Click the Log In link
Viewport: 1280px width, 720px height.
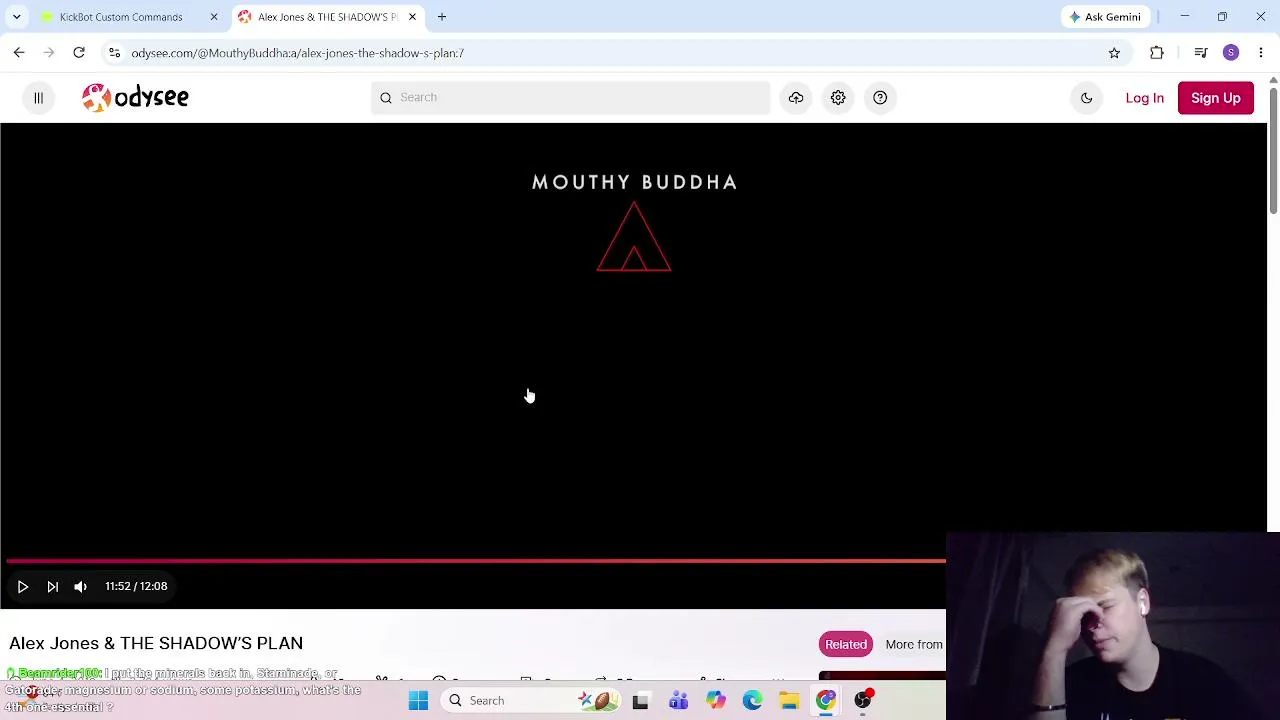click(x=1144, y=98)
